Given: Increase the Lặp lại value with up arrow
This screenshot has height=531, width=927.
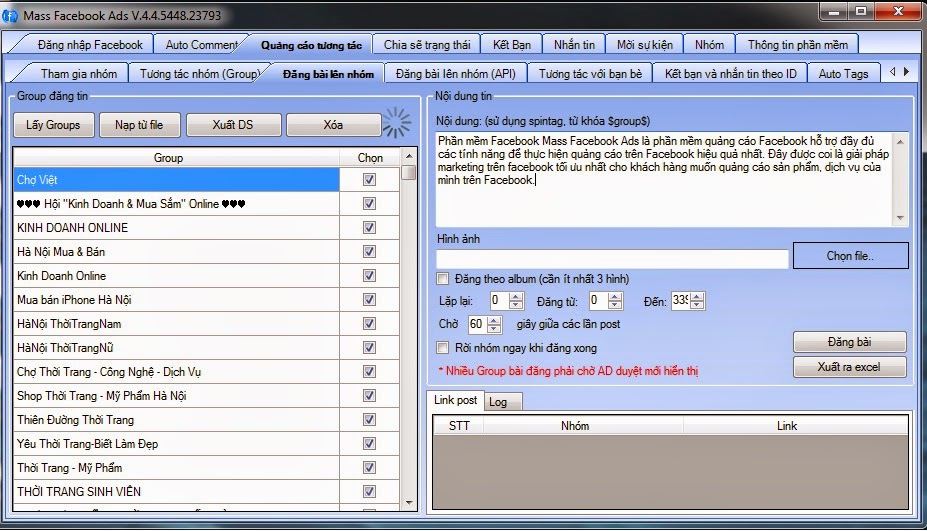Looking at the screenshot, I should coord(516,297).
